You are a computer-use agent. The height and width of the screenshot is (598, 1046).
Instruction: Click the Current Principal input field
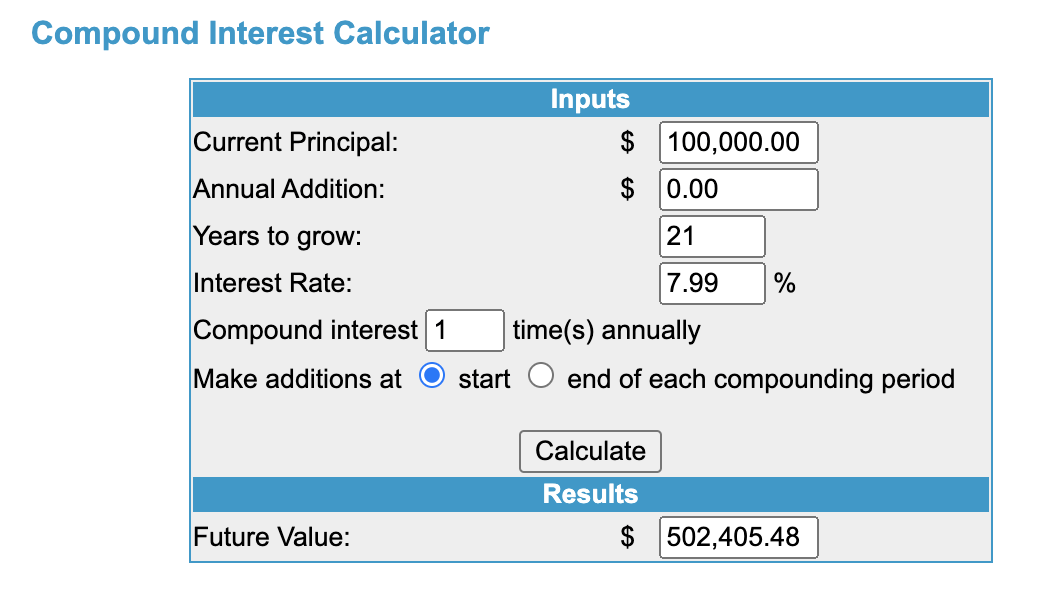738,142
